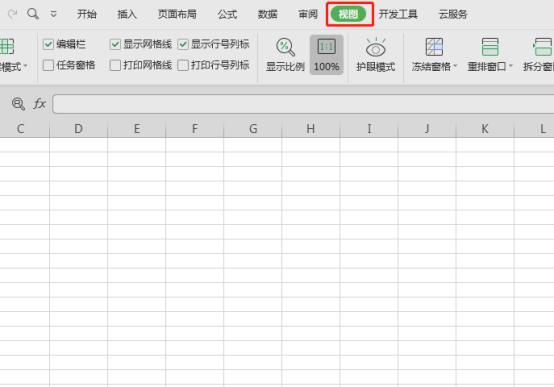Expand the quick access toolbar dropdown

[54, 14]
